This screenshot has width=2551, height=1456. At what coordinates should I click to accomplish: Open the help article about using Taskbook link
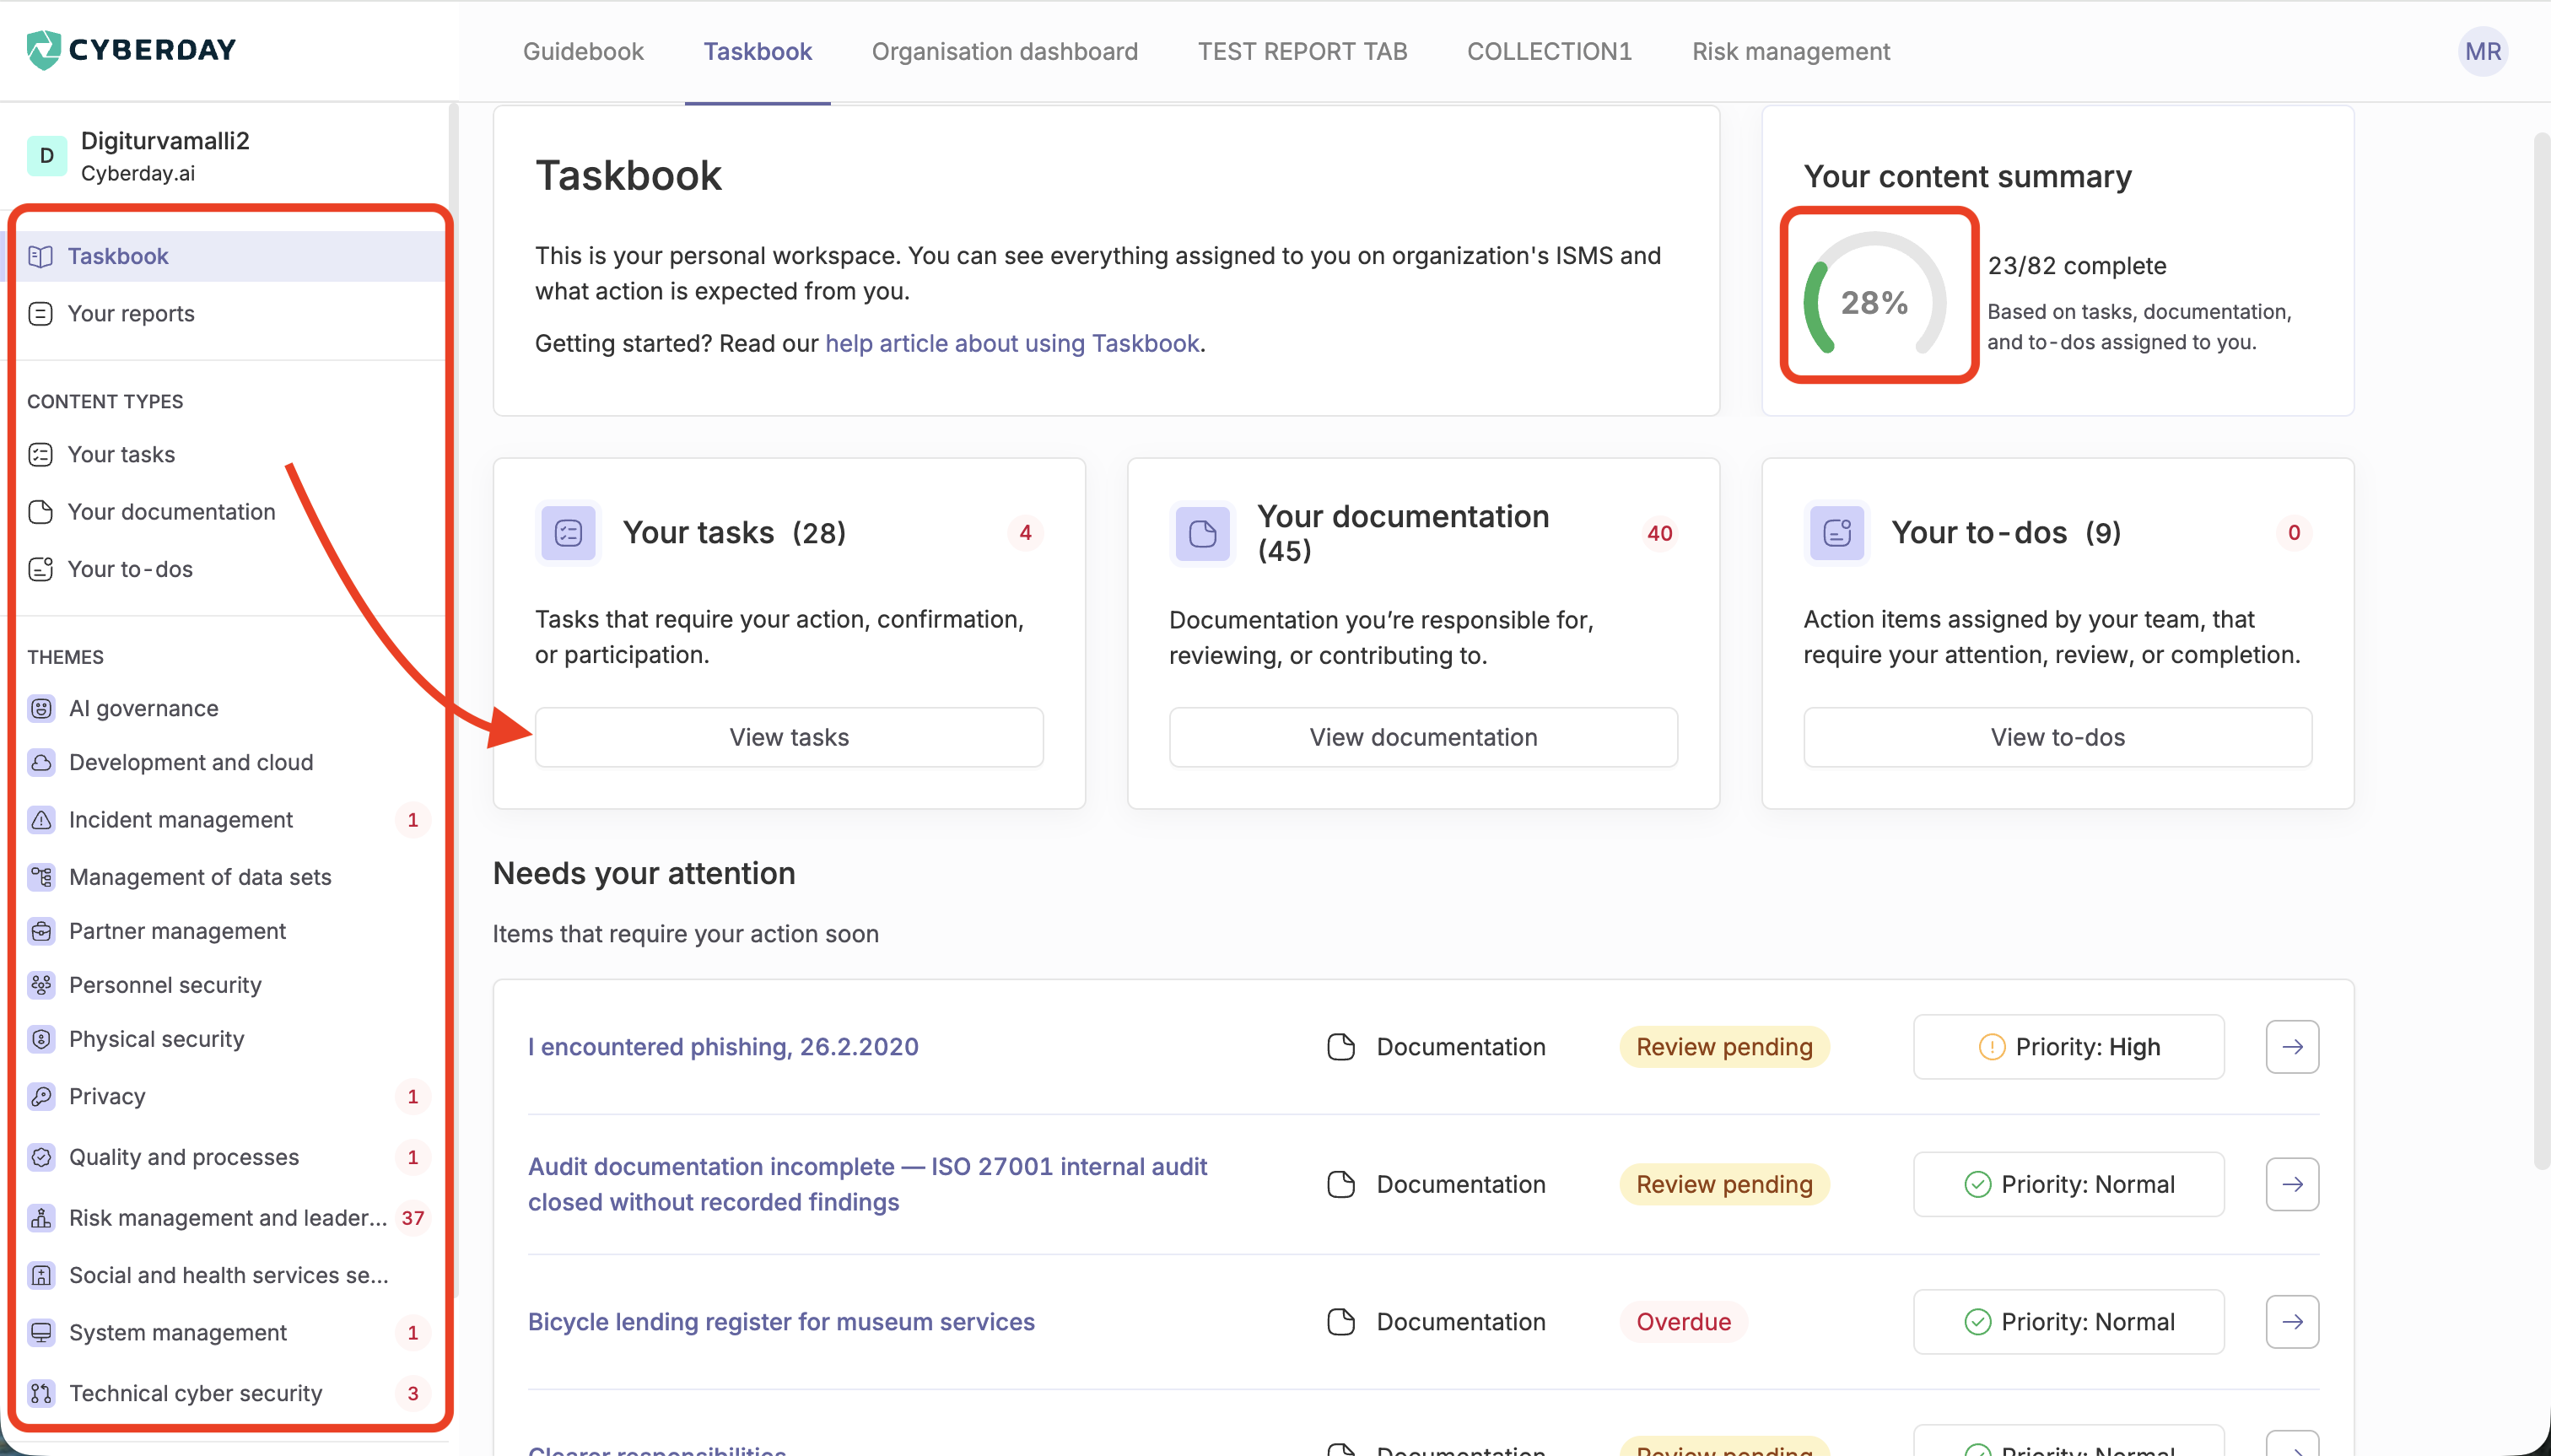pos(1011,343)
